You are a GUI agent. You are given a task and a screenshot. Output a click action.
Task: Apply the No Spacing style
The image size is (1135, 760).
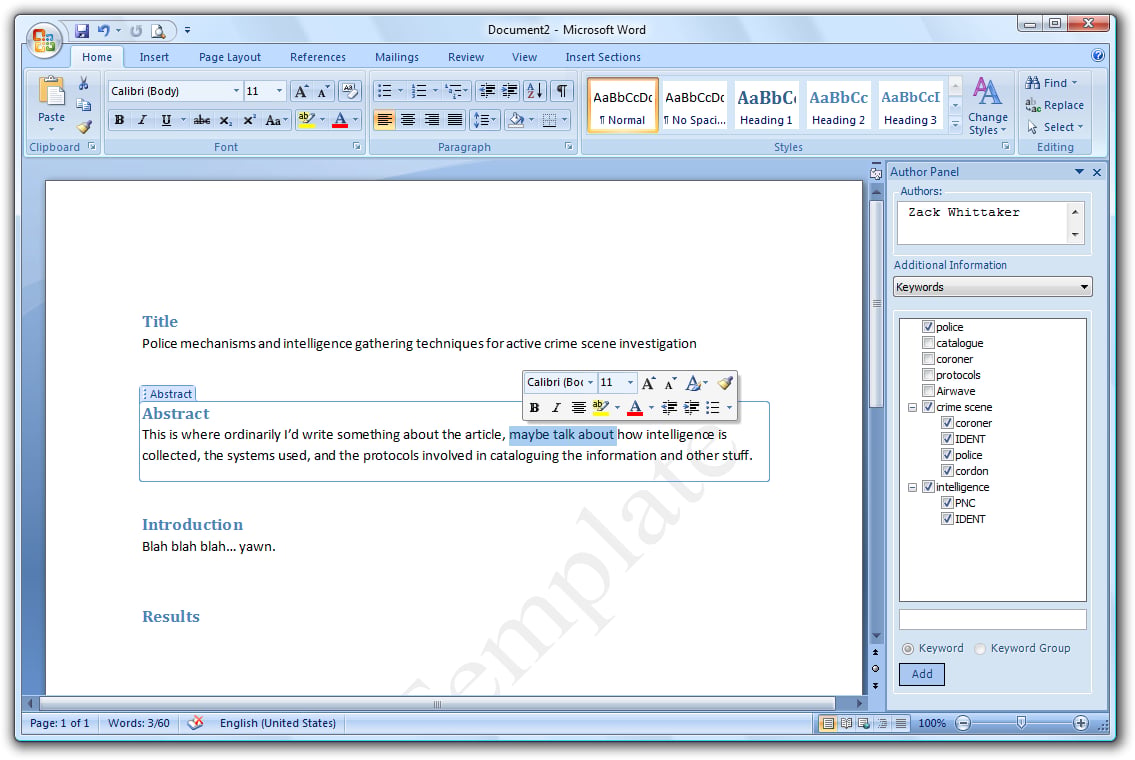pos(694,106)
